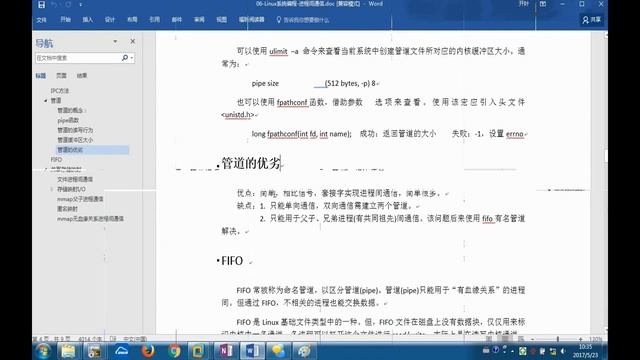Open Windows Explorer folder from taskbar
The width and height of the screenshot is (640, 360).
[x=69, y=351]
